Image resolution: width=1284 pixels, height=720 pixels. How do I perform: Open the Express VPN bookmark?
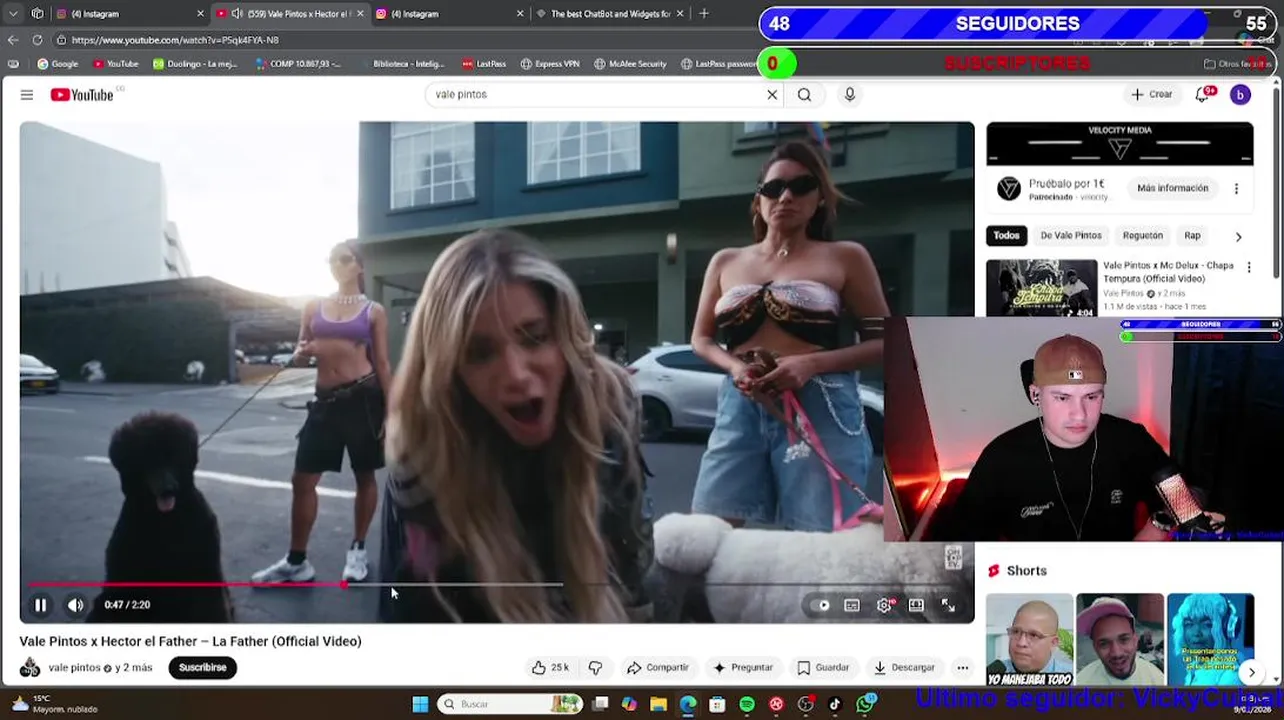click(550, 64)
